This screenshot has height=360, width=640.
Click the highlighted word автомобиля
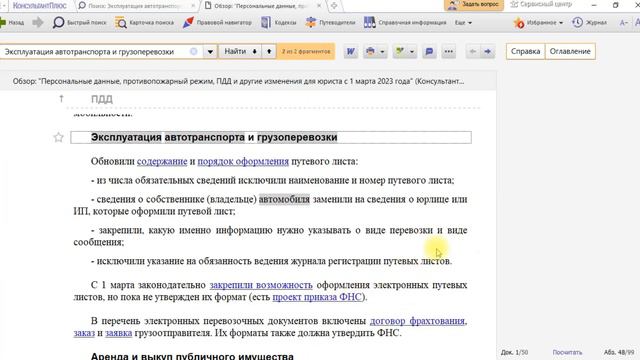pyautogui.click(x=284, y=200)
